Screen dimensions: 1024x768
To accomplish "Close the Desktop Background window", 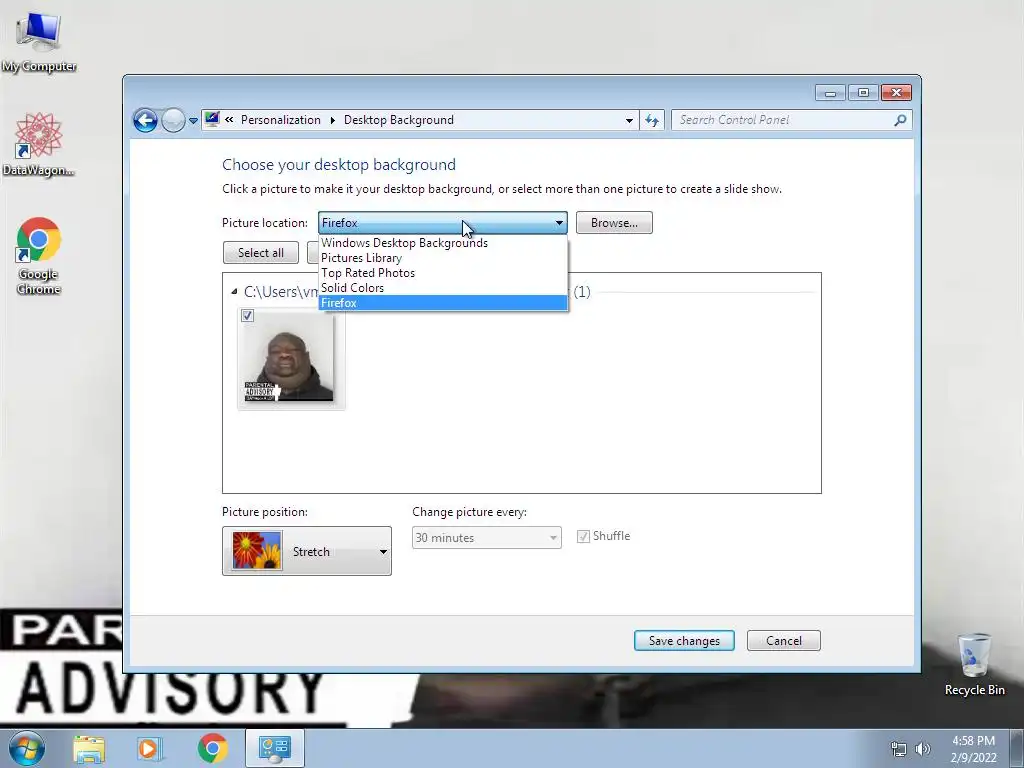I will 896,93.
